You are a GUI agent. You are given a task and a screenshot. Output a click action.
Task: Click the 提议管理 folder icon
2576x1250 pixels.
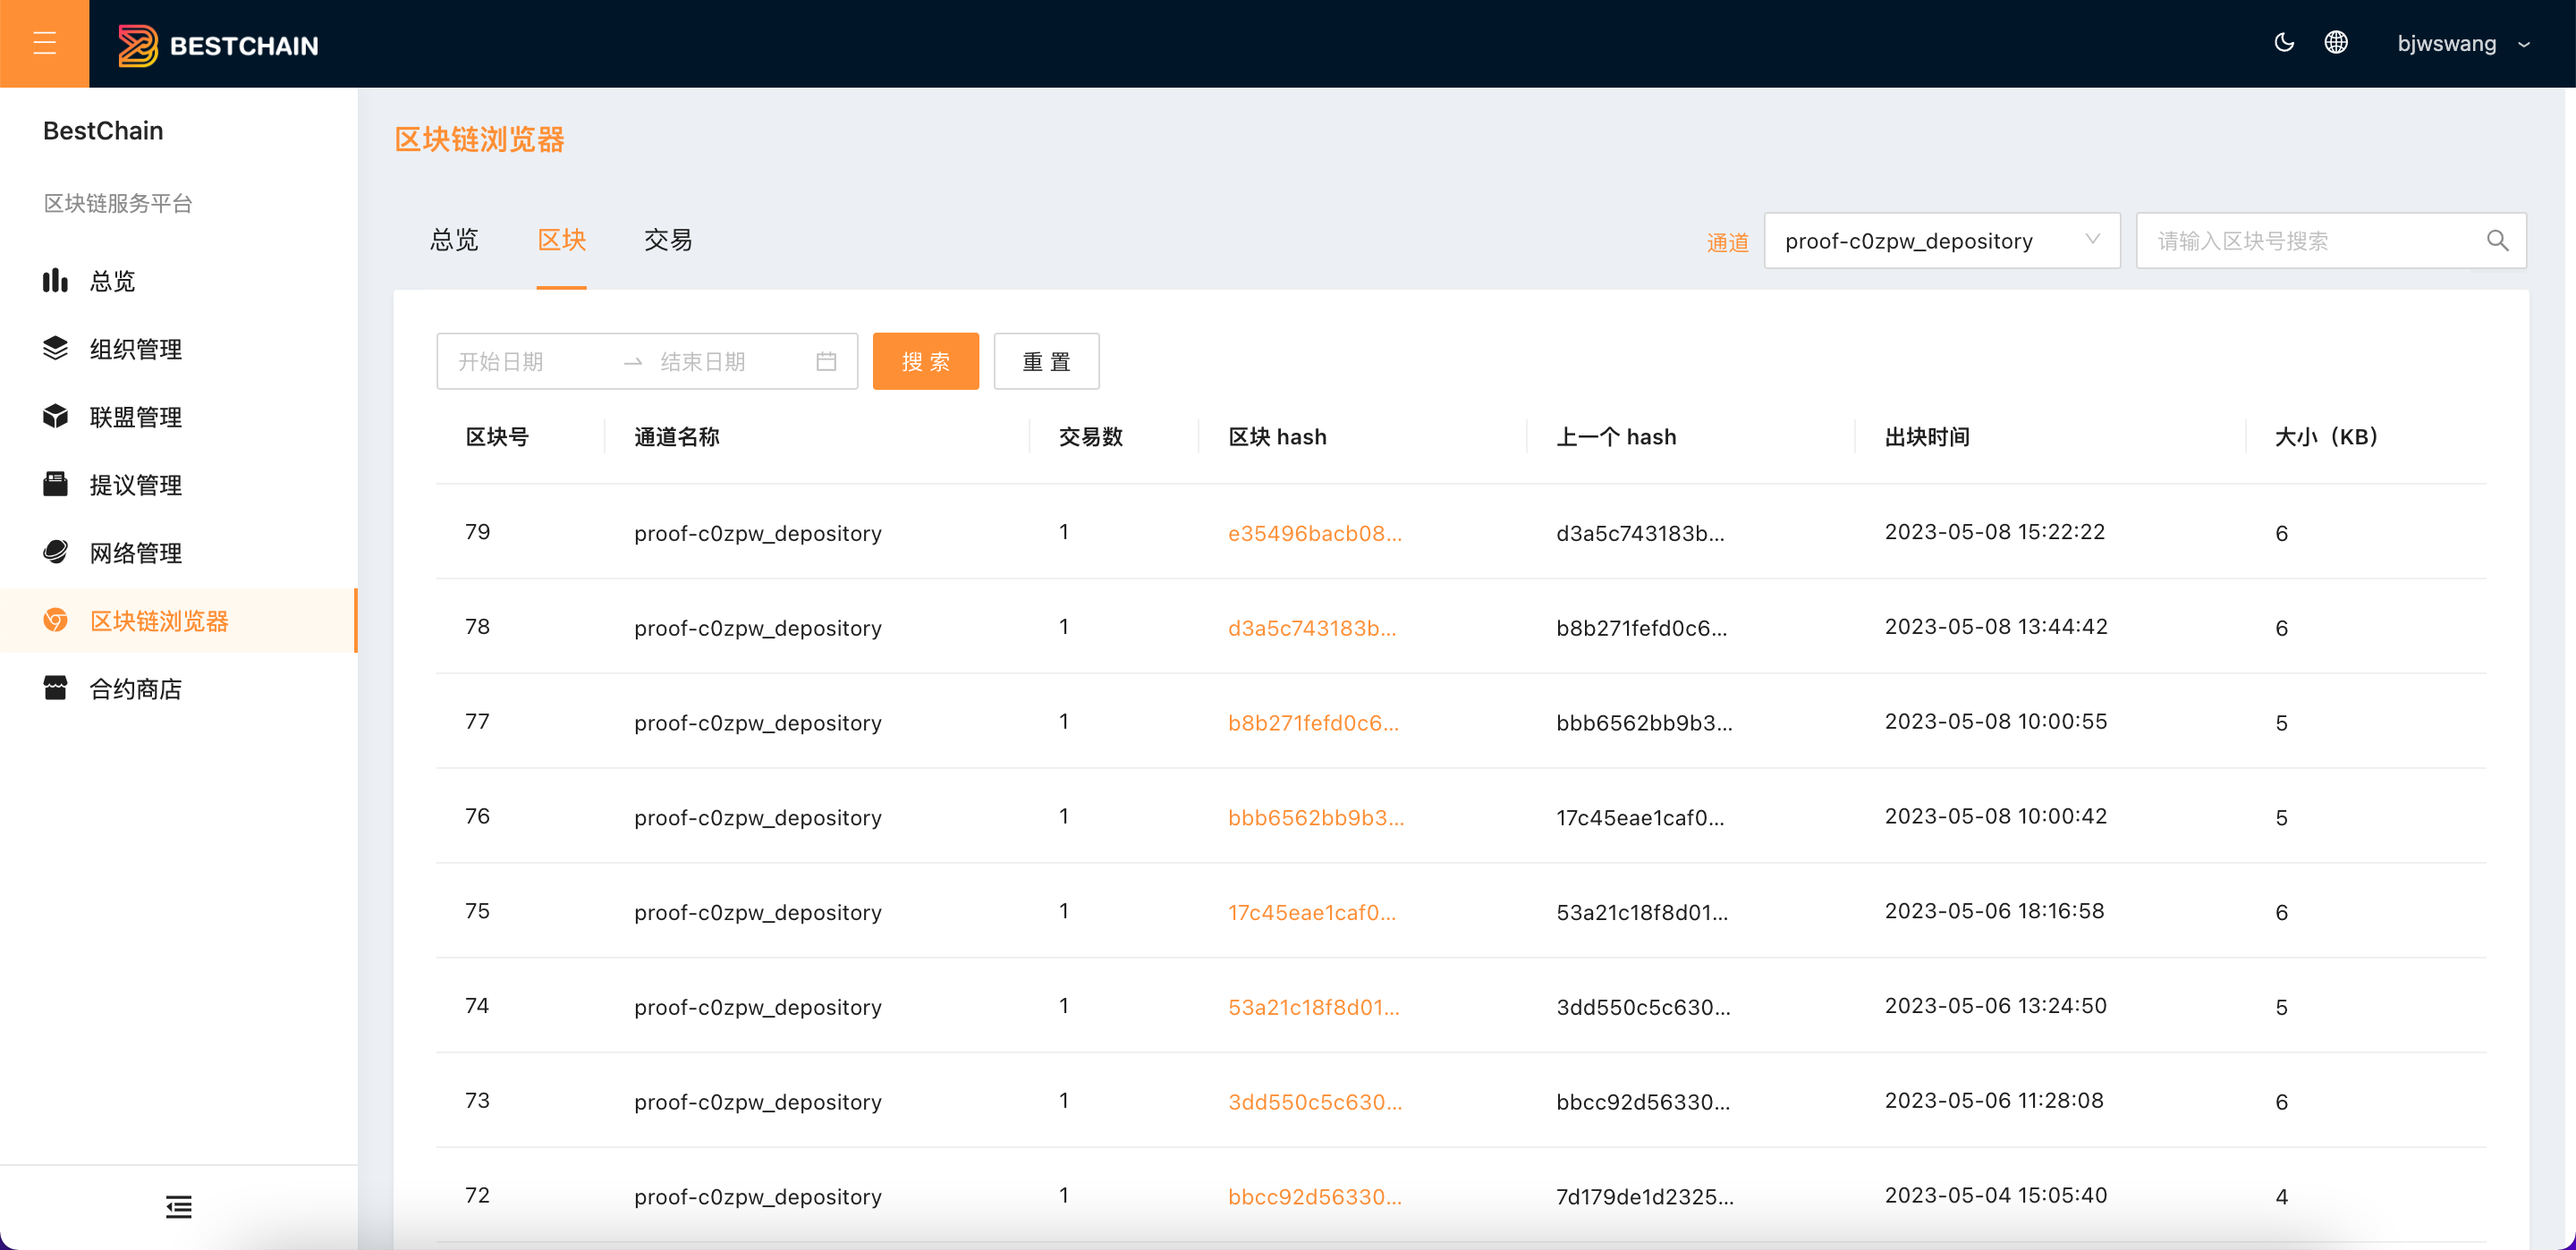(55, 484)
